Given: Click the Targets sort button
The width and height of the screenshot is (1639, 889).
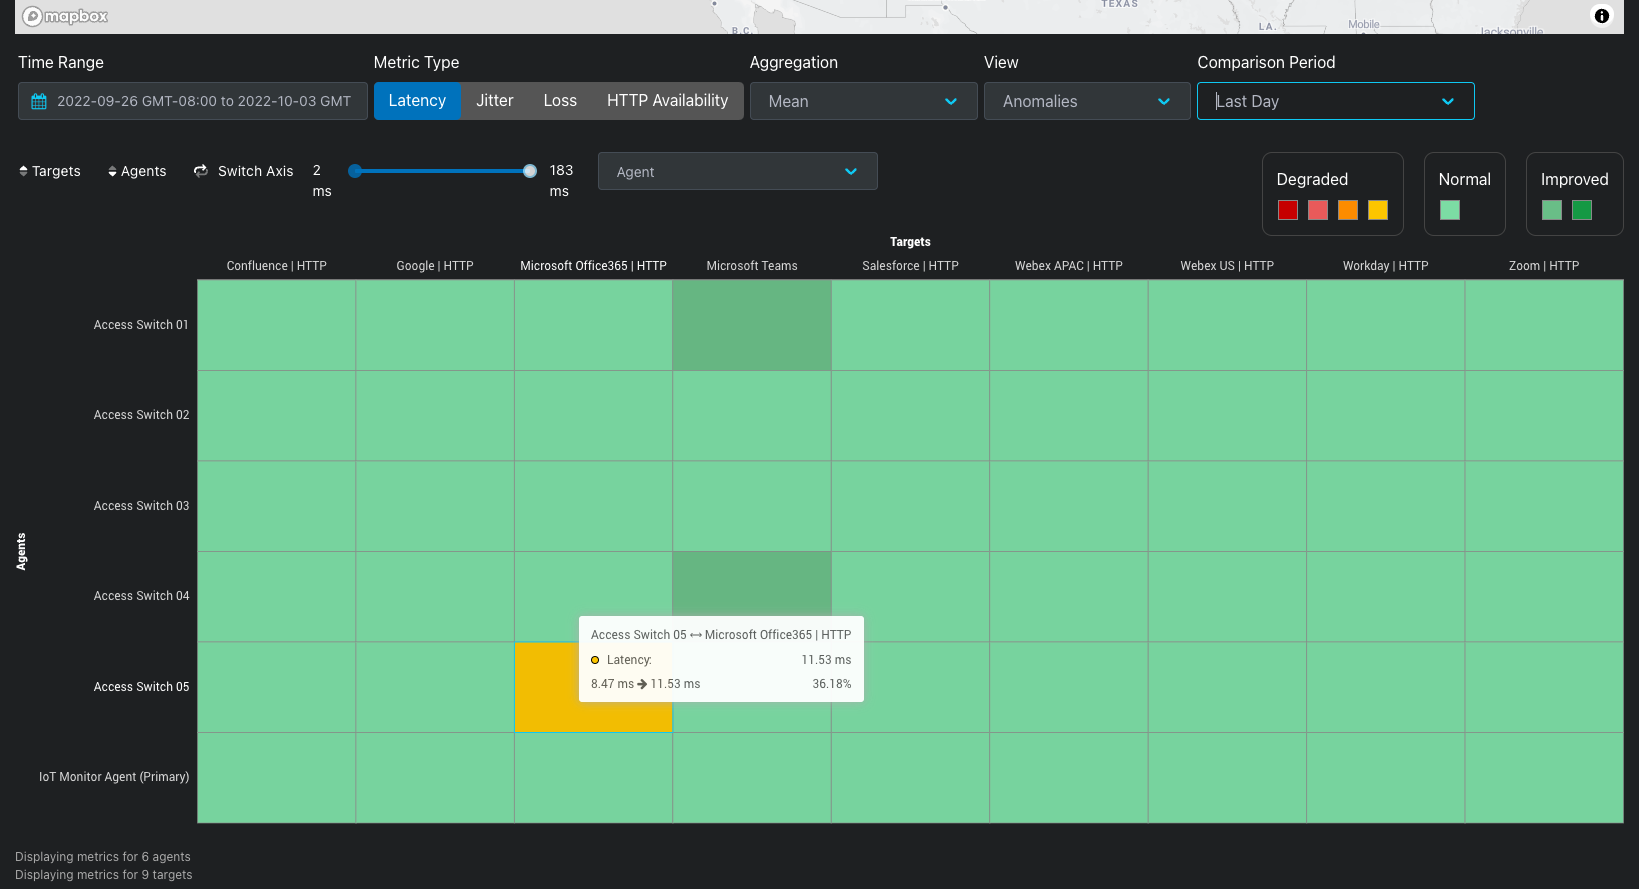Looking at the screenshot, I should 50,171.
